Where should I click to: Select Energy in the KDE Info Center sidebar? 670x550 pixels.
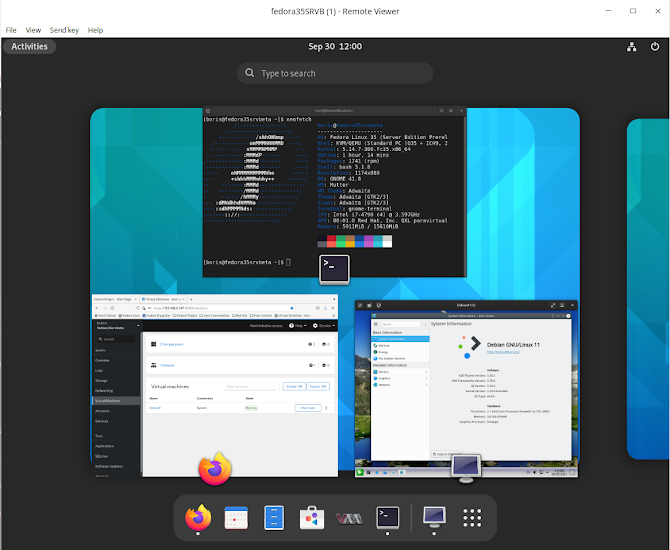pyautogui.click(x=400, y=352)
